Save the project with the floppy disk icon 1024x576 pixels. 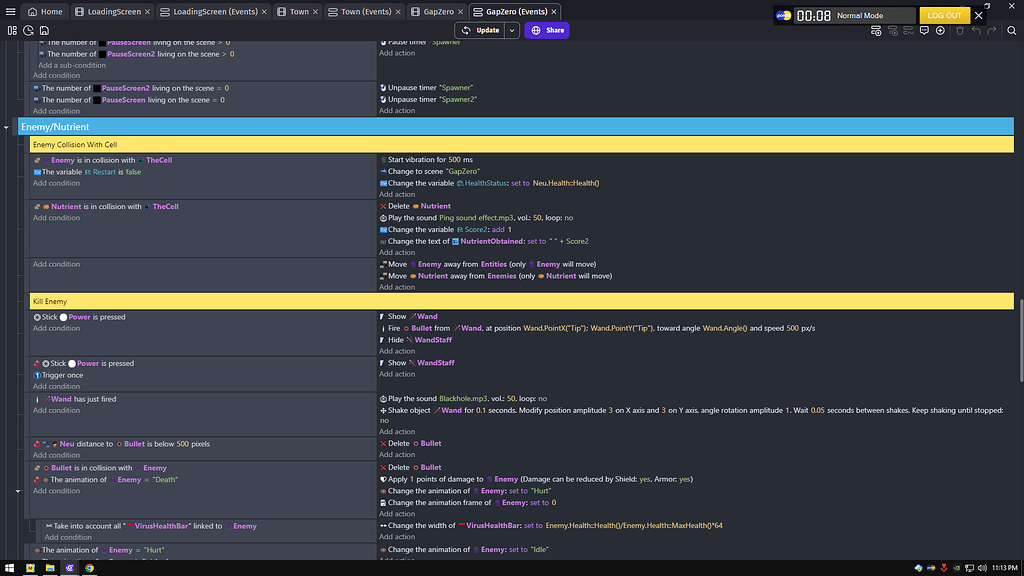[x=44, y=31]
